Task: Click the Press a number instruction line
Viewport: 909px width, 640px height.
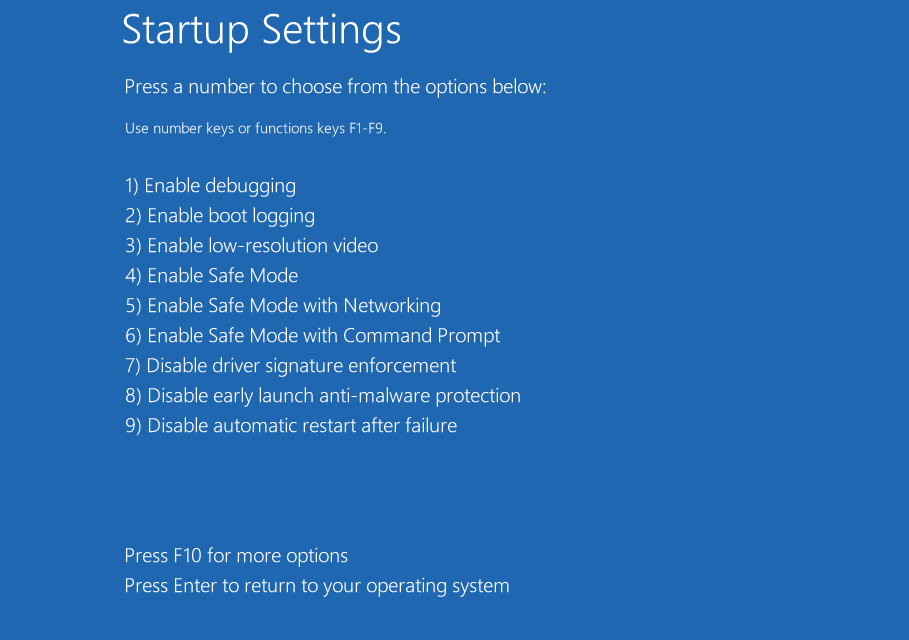Action: 335,87
